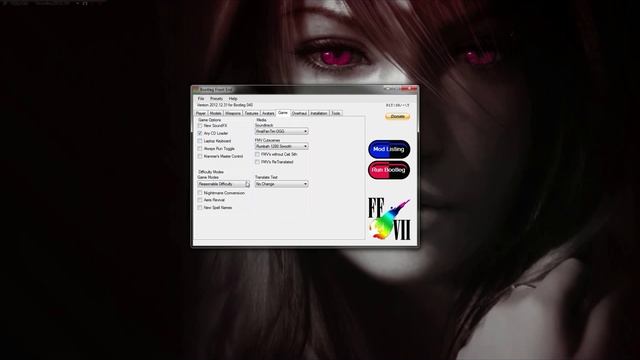Click the yellow Donate button
This screenshot has width=640, height=360.
[398, 117]
